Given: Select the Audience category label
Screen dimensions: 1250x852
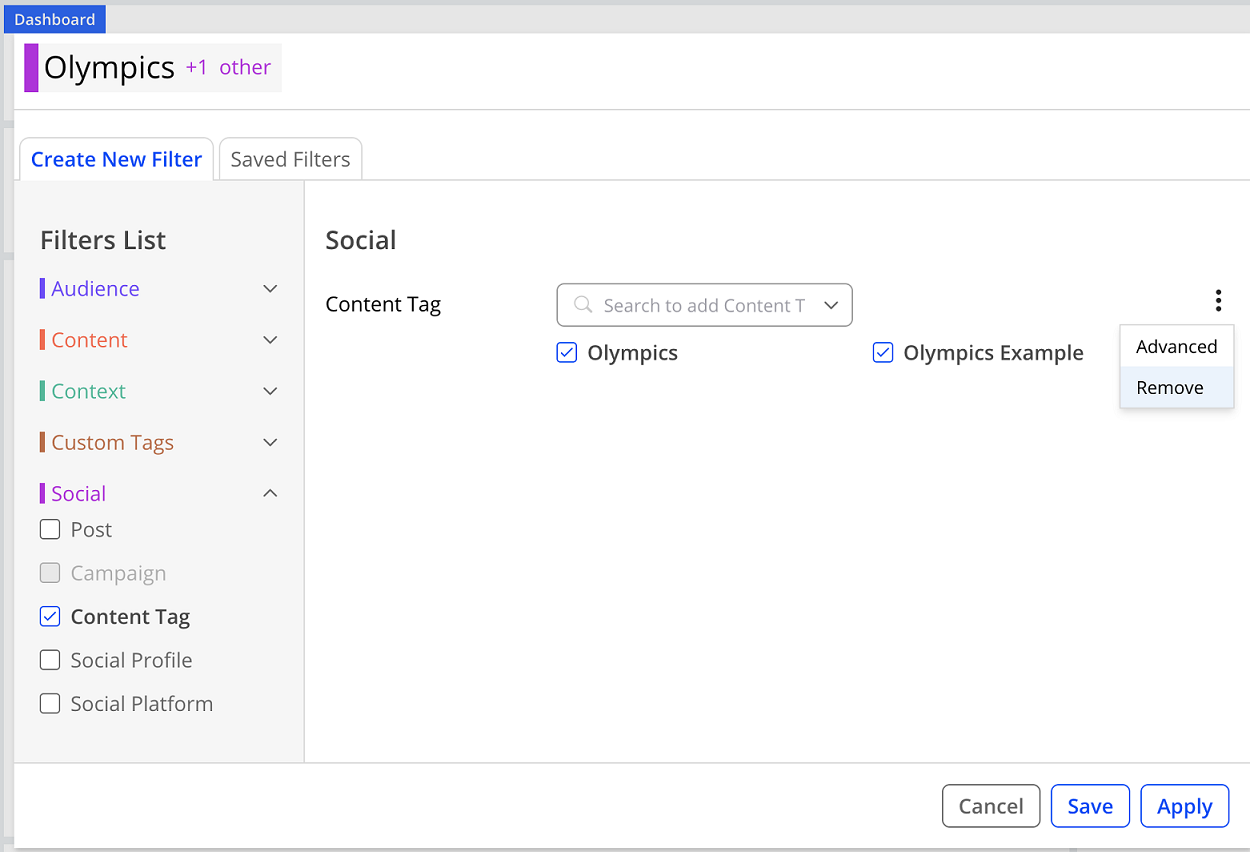Looking at the screenshot, I should [95, 289].
